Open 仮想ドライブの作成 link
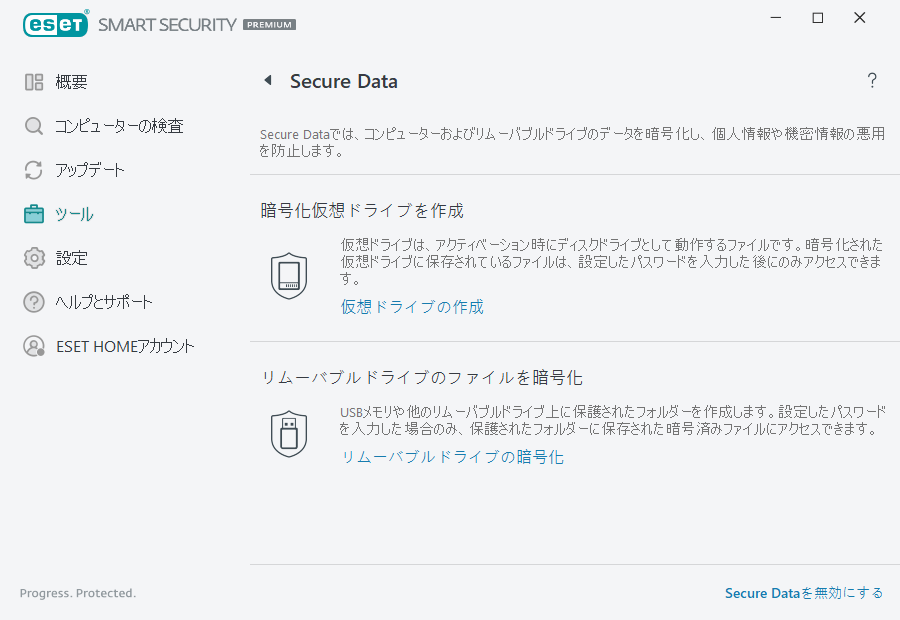Image resolution: width=900 pixels, height=620 pixels. (x=412, y=309)
